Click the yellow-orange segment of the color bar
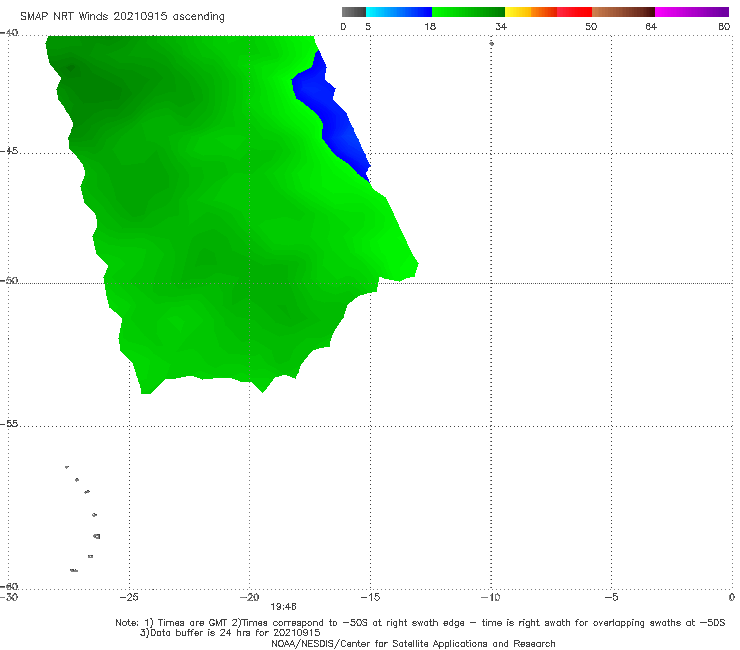This screenshot has height=650, width=740. click(530, 12)
